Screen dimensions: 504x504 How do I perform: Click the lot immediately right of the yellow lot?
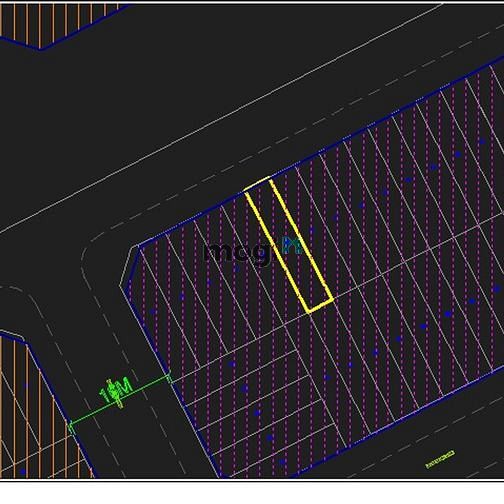tap(313, 232)
